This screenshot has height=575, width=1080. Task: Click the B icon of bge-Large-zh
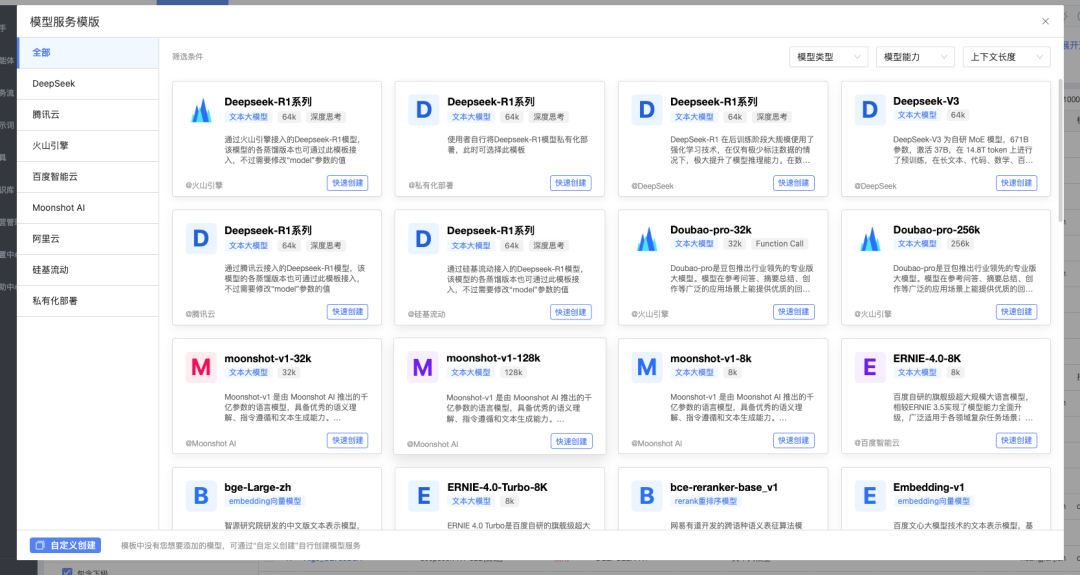coord(200,496)
